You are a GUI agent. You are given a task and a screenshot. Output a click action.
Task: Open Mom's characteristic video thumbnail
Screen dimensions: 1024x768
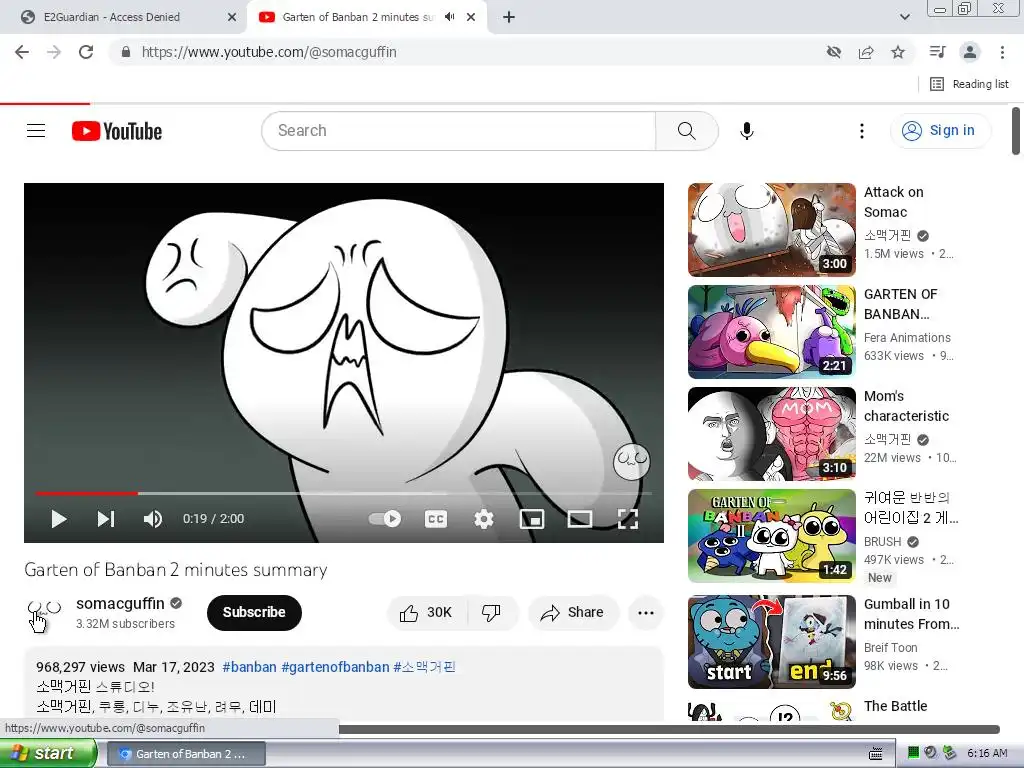point(771,434)
